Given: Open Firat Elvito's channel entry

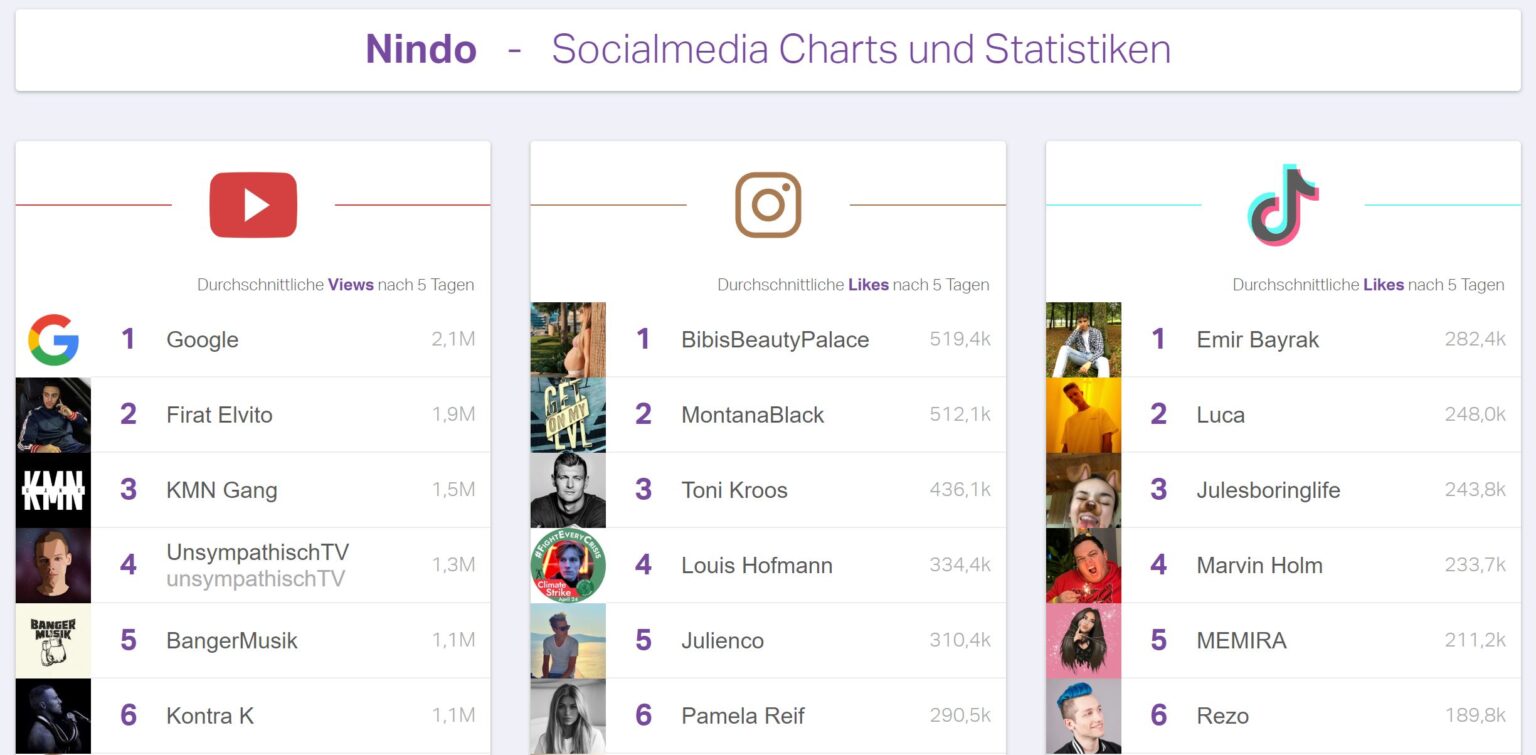Looking at the screenshot, I should pos(290,414).
